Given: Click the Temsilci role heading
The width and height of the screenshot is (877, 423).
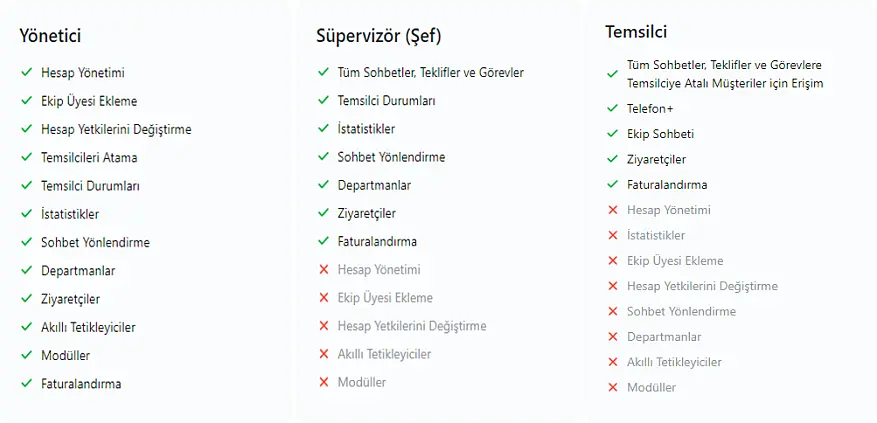Looking at the screenshot, I should tap(636, 32).
